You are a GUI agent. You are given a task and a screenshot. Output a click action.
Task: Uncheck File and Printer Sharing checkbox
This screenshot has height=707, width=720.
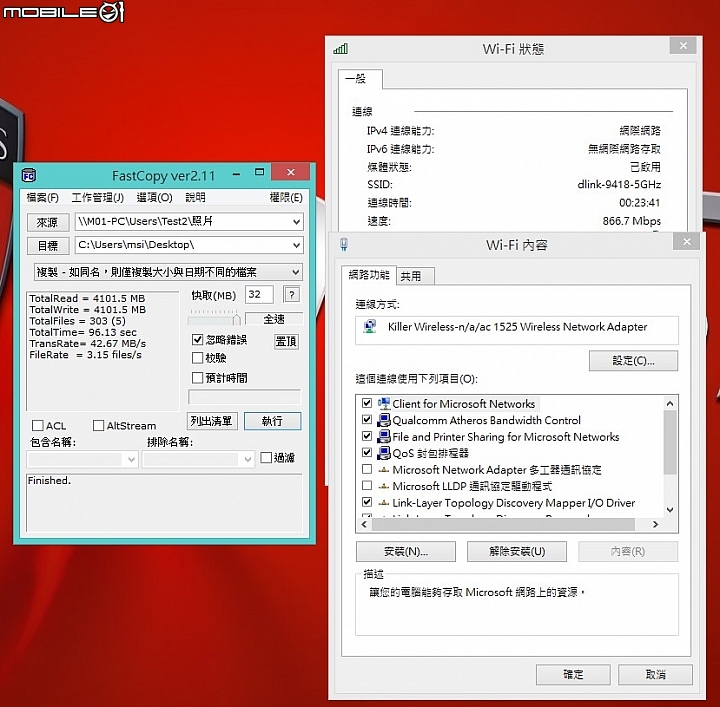(367, 436)
